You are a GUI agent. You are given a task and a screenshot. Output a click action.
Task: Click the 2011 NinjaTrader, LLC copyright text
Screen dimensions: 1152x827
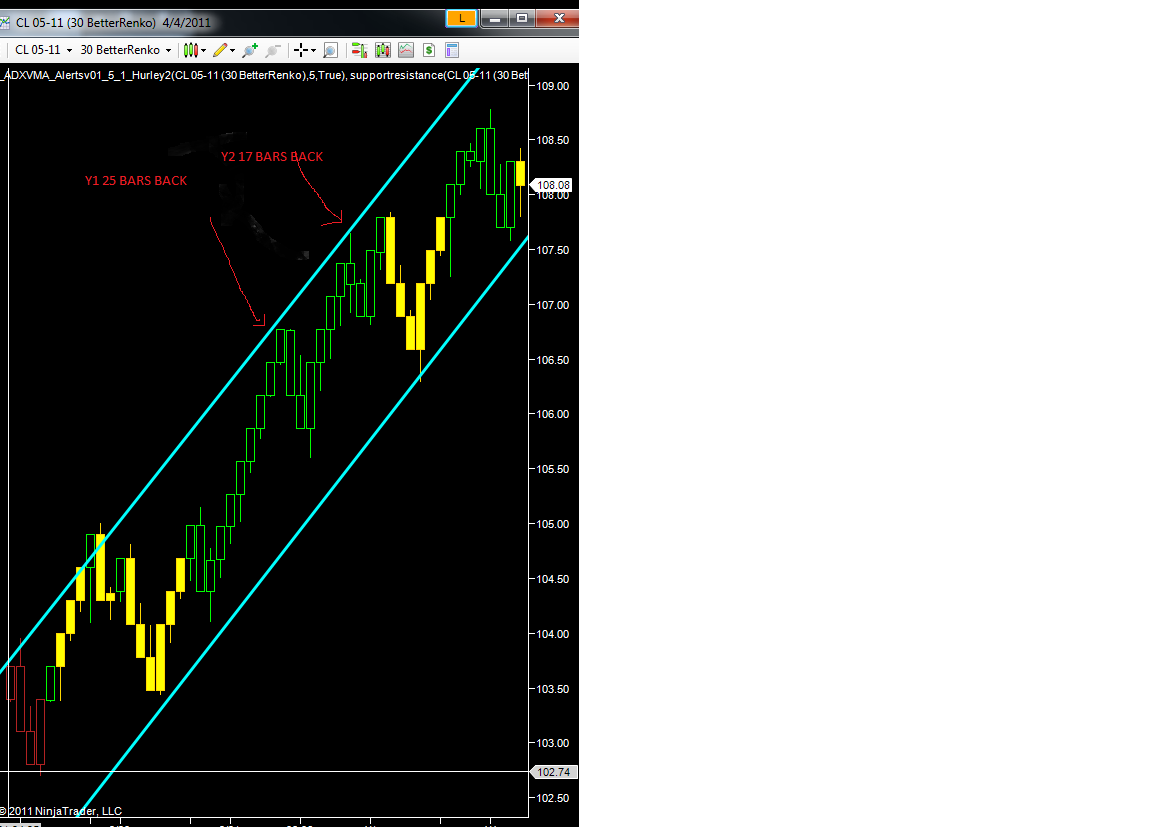click(61, 811)
